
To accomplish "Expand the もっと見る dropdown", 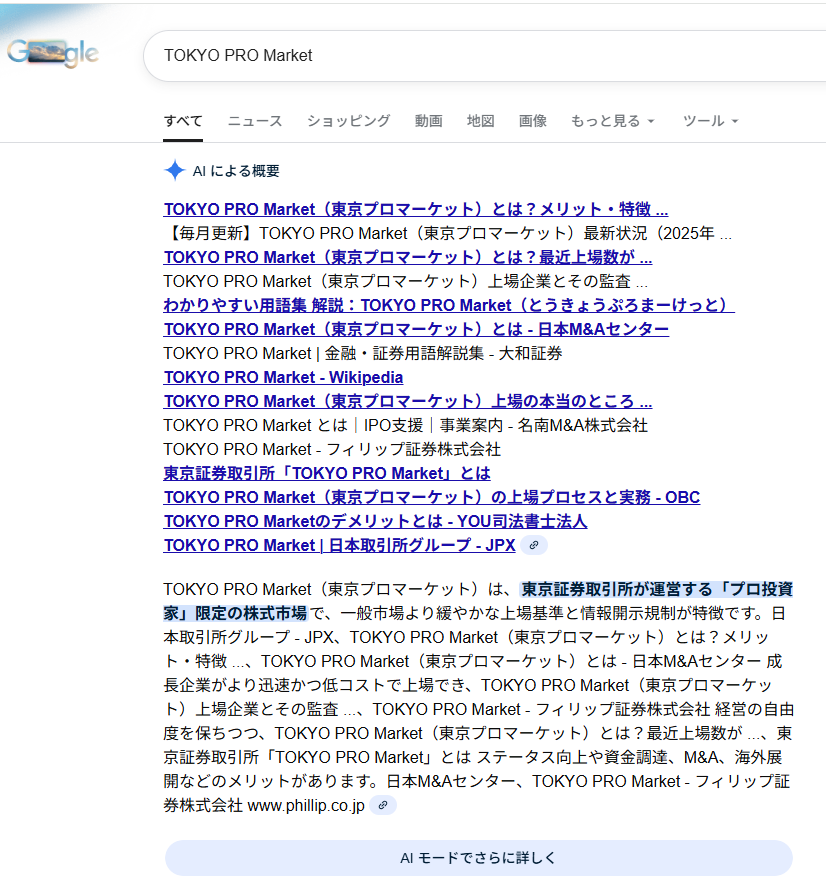I will [x=612, y=121].
